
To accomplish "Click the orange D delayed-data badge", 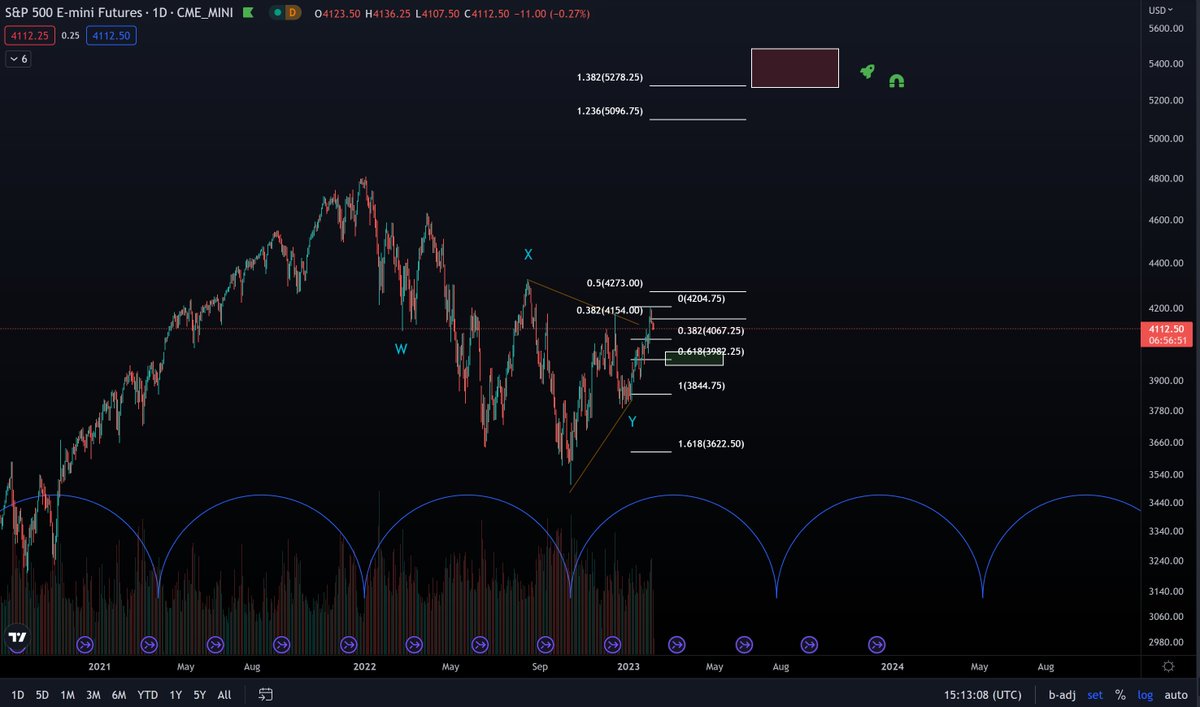I will click(x=291, y=13).
